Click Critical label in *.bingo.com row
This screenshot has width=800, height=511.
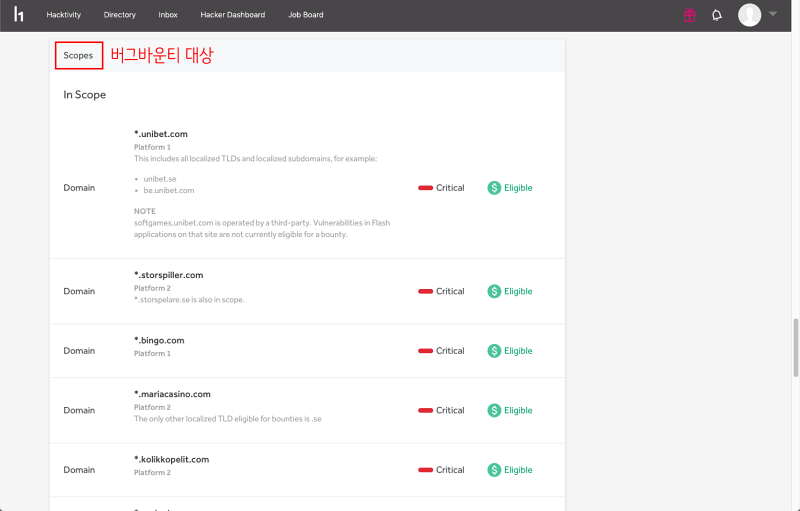[450, 351]
